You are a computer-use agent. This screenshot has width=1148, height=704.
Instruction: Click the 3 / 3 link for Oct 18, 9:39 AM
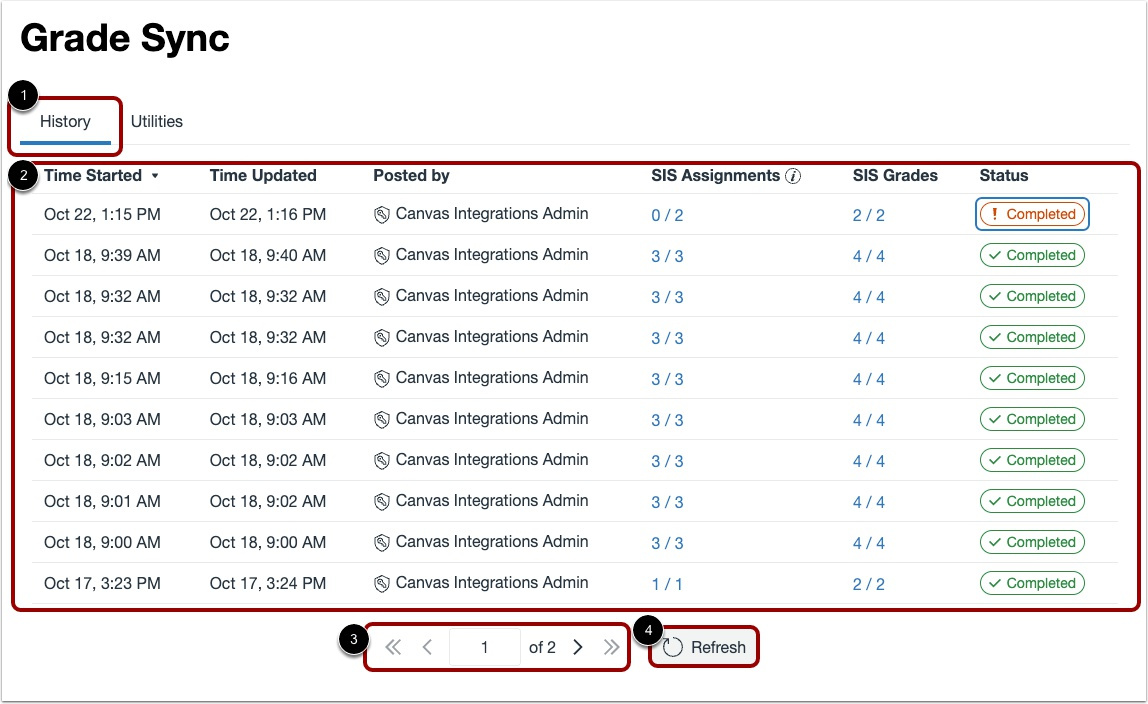667,255
